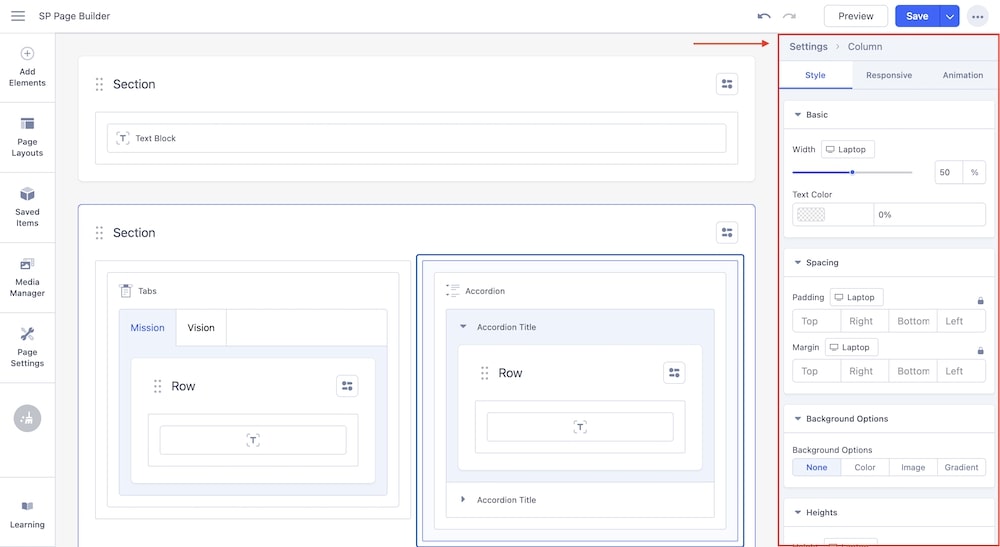Viewport: 1000px width, 547px height.
Task: Open Add Elements in sidebar
Action: pos(27,67)
